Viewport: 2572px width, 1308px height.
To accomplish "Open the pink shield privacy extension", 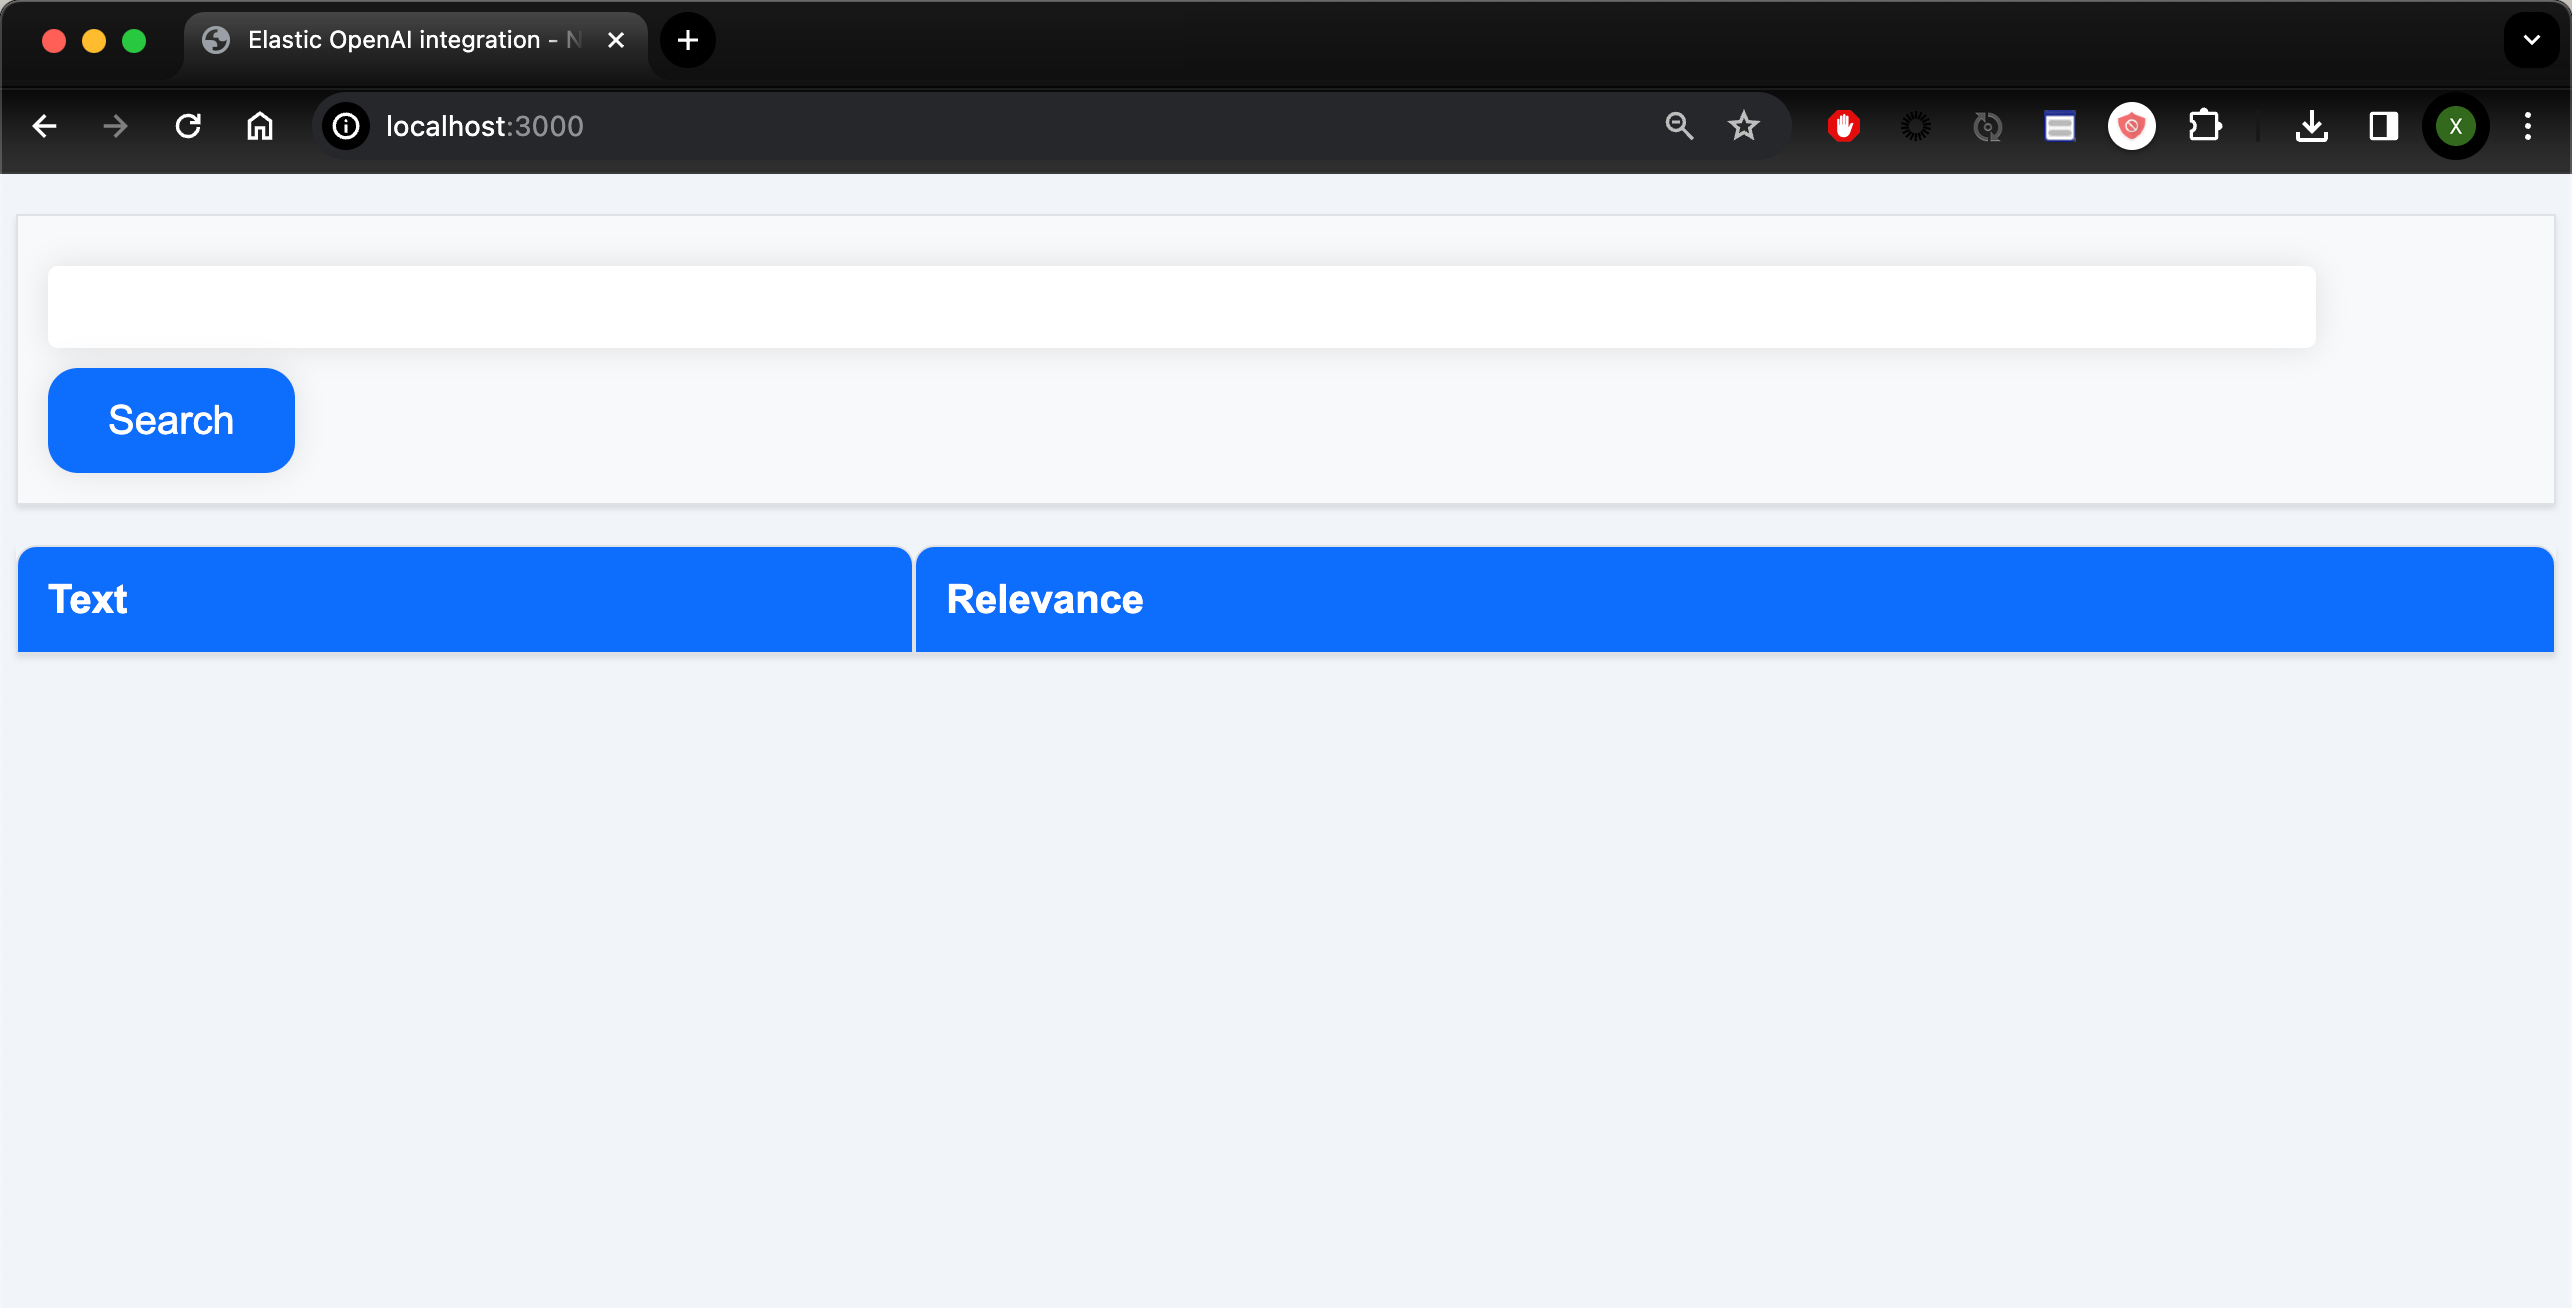I will tap(2130, 126).
